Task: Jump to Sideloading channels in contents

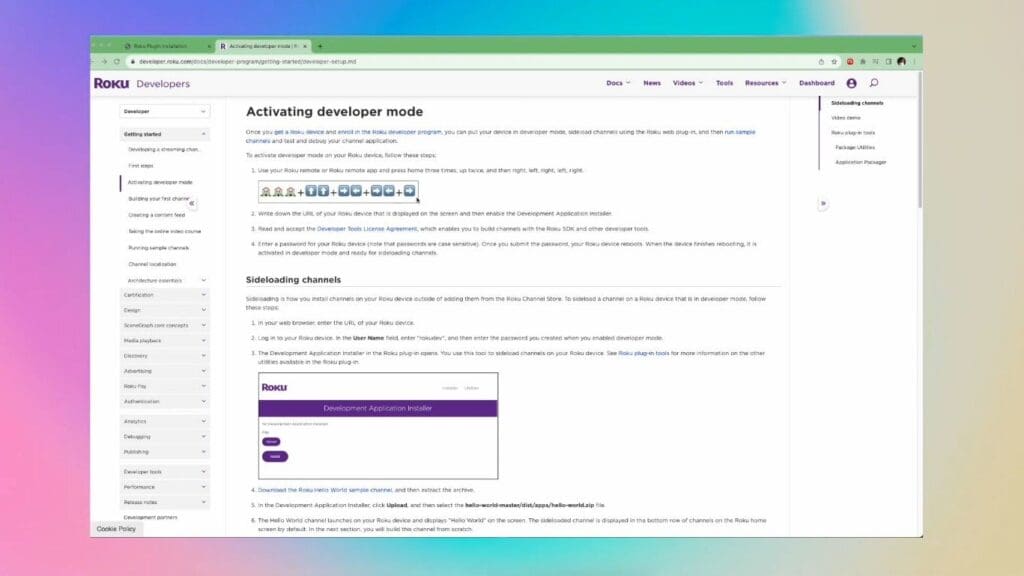Action: 857,103
